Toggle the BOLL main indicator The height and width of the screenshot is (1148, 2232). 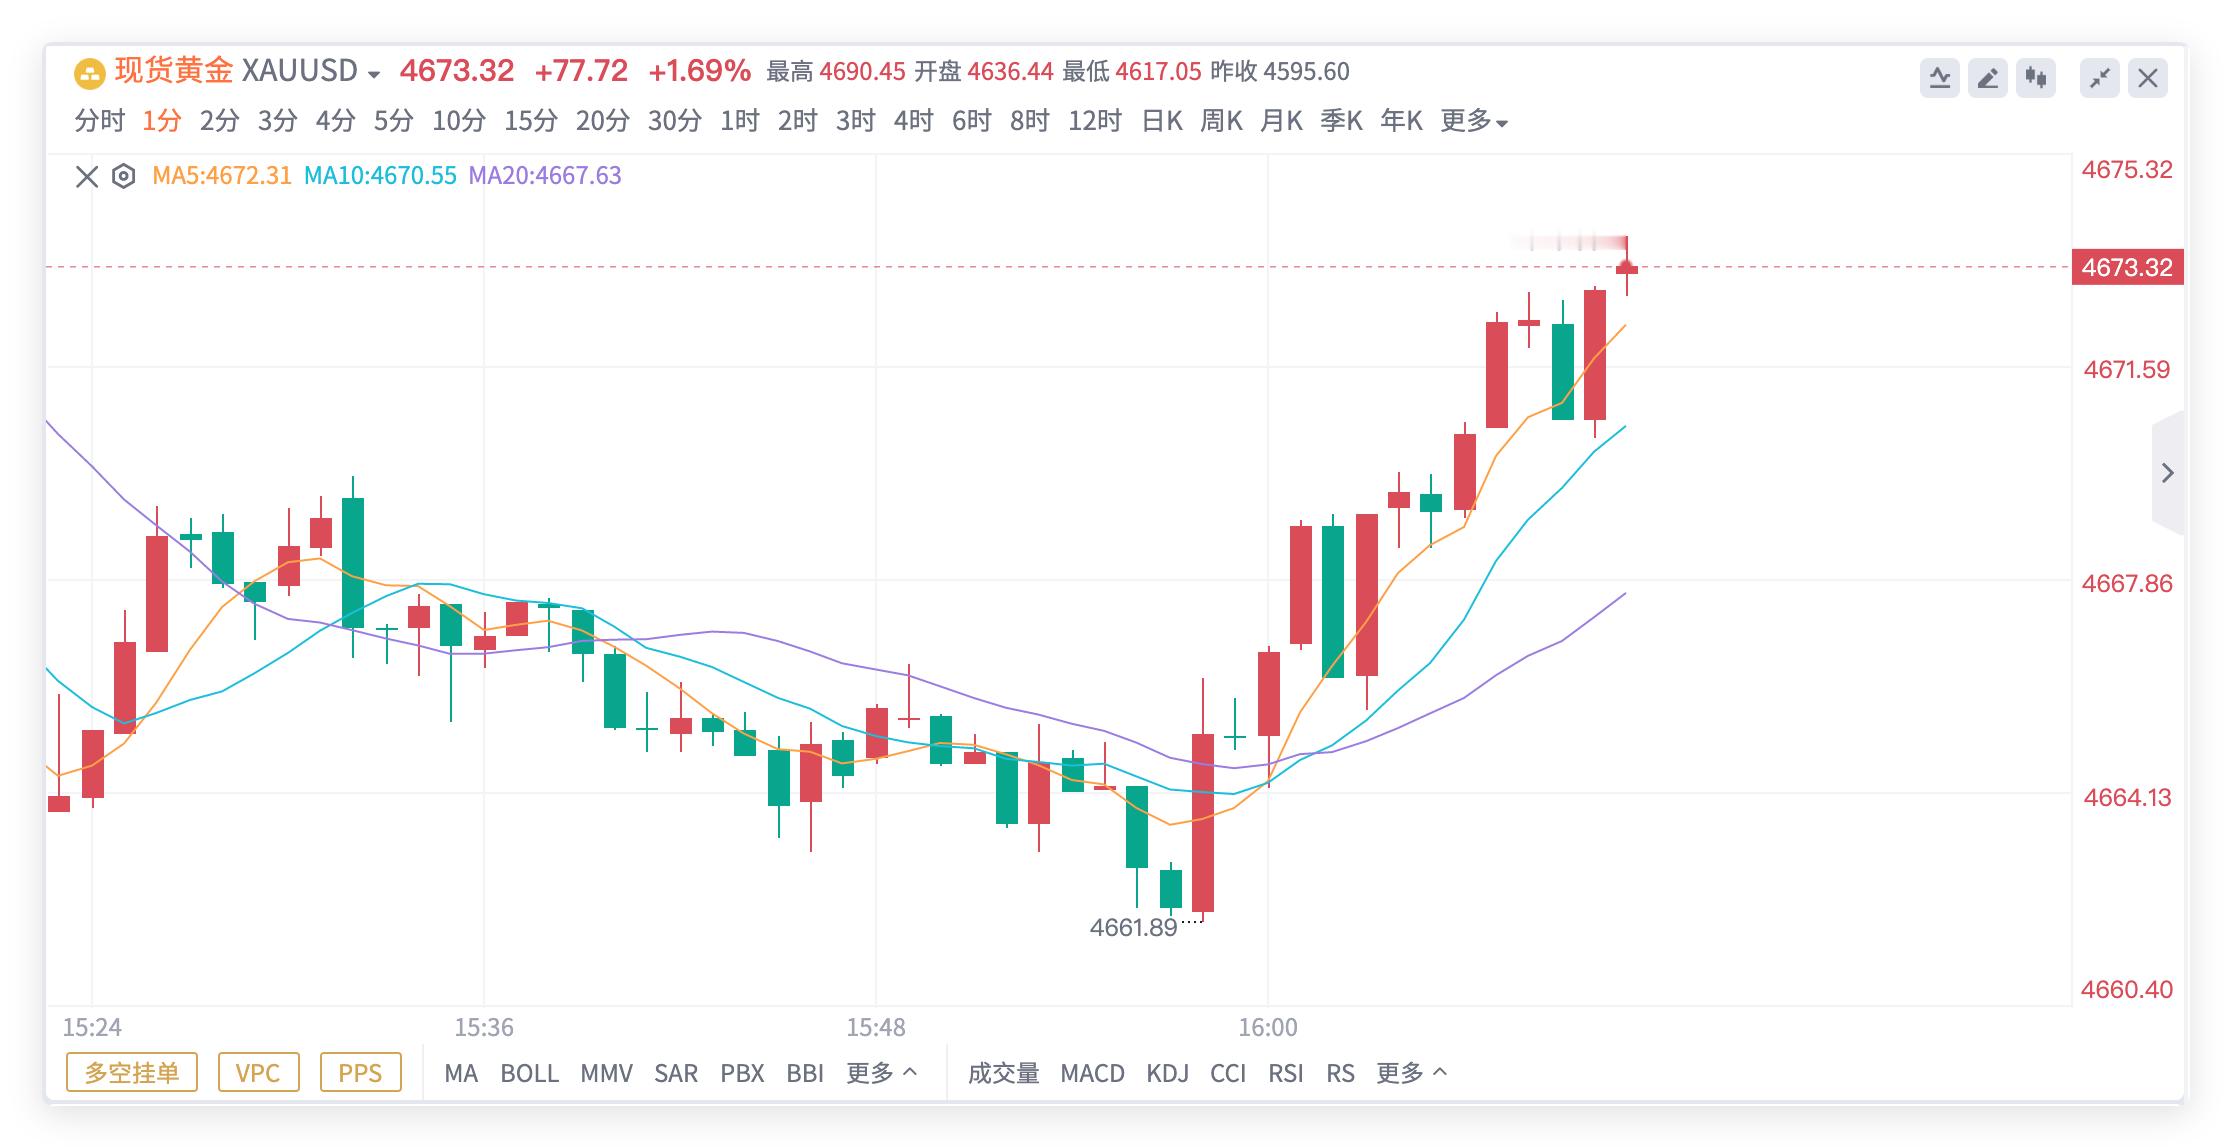(529, 1073)
